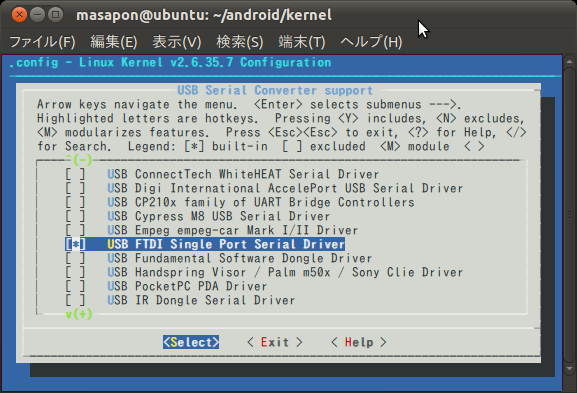Screen dimensions: 577x393
Task: Click the v(+) scroll-down indicator
Action: 79,314
